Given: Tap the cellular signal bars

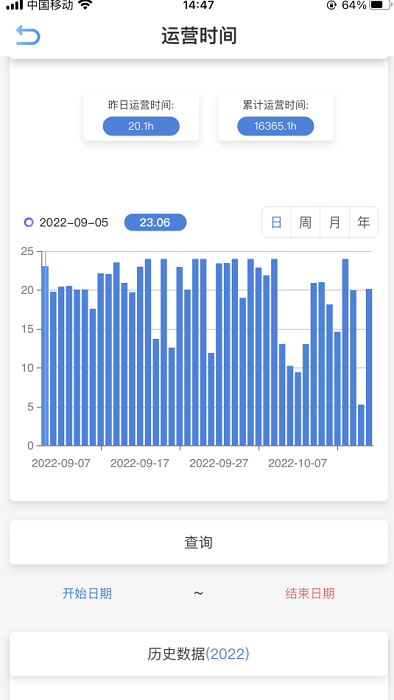Looking at the screenshot, I should (x=14, y=5).
